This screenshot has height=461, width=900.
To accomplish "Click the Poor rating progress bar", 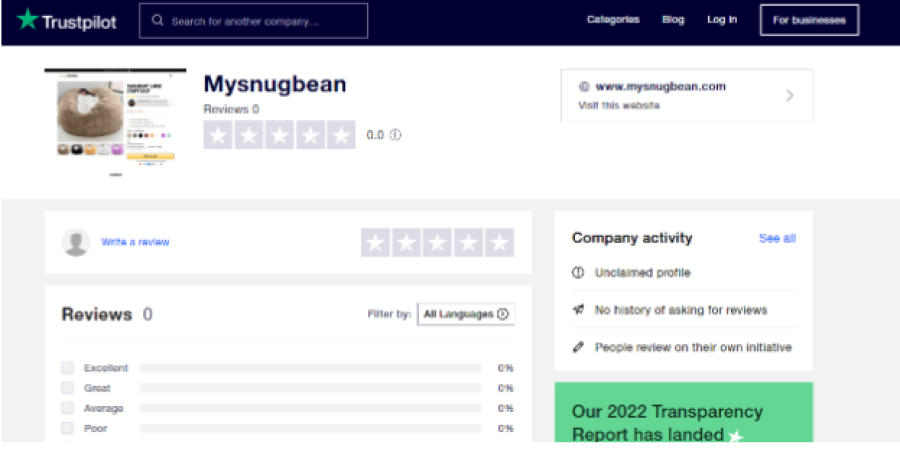I will pyautogui.click(x=311, y=428).
